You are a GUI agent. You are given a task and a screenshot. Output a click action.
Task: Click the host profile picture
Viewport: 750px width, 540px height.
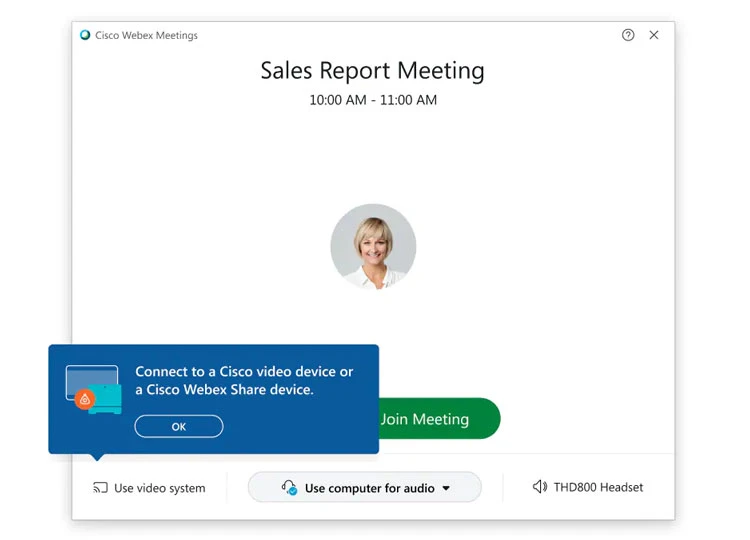pos(373,246)
